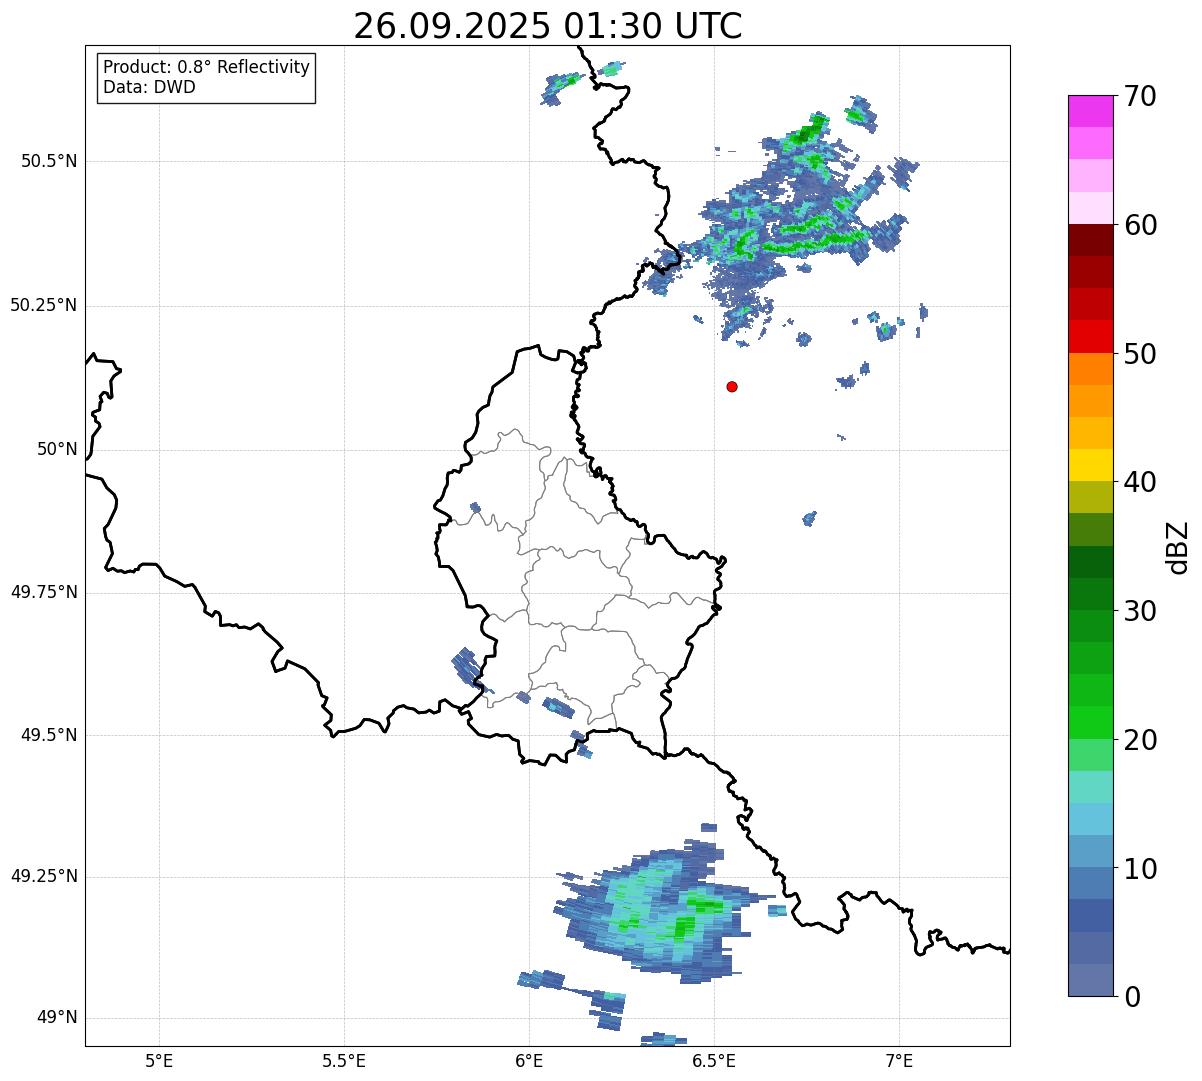Click the title '26.09.2025 01:30 UTC'
The image size is (1202, 1081).
pos(548,25)
